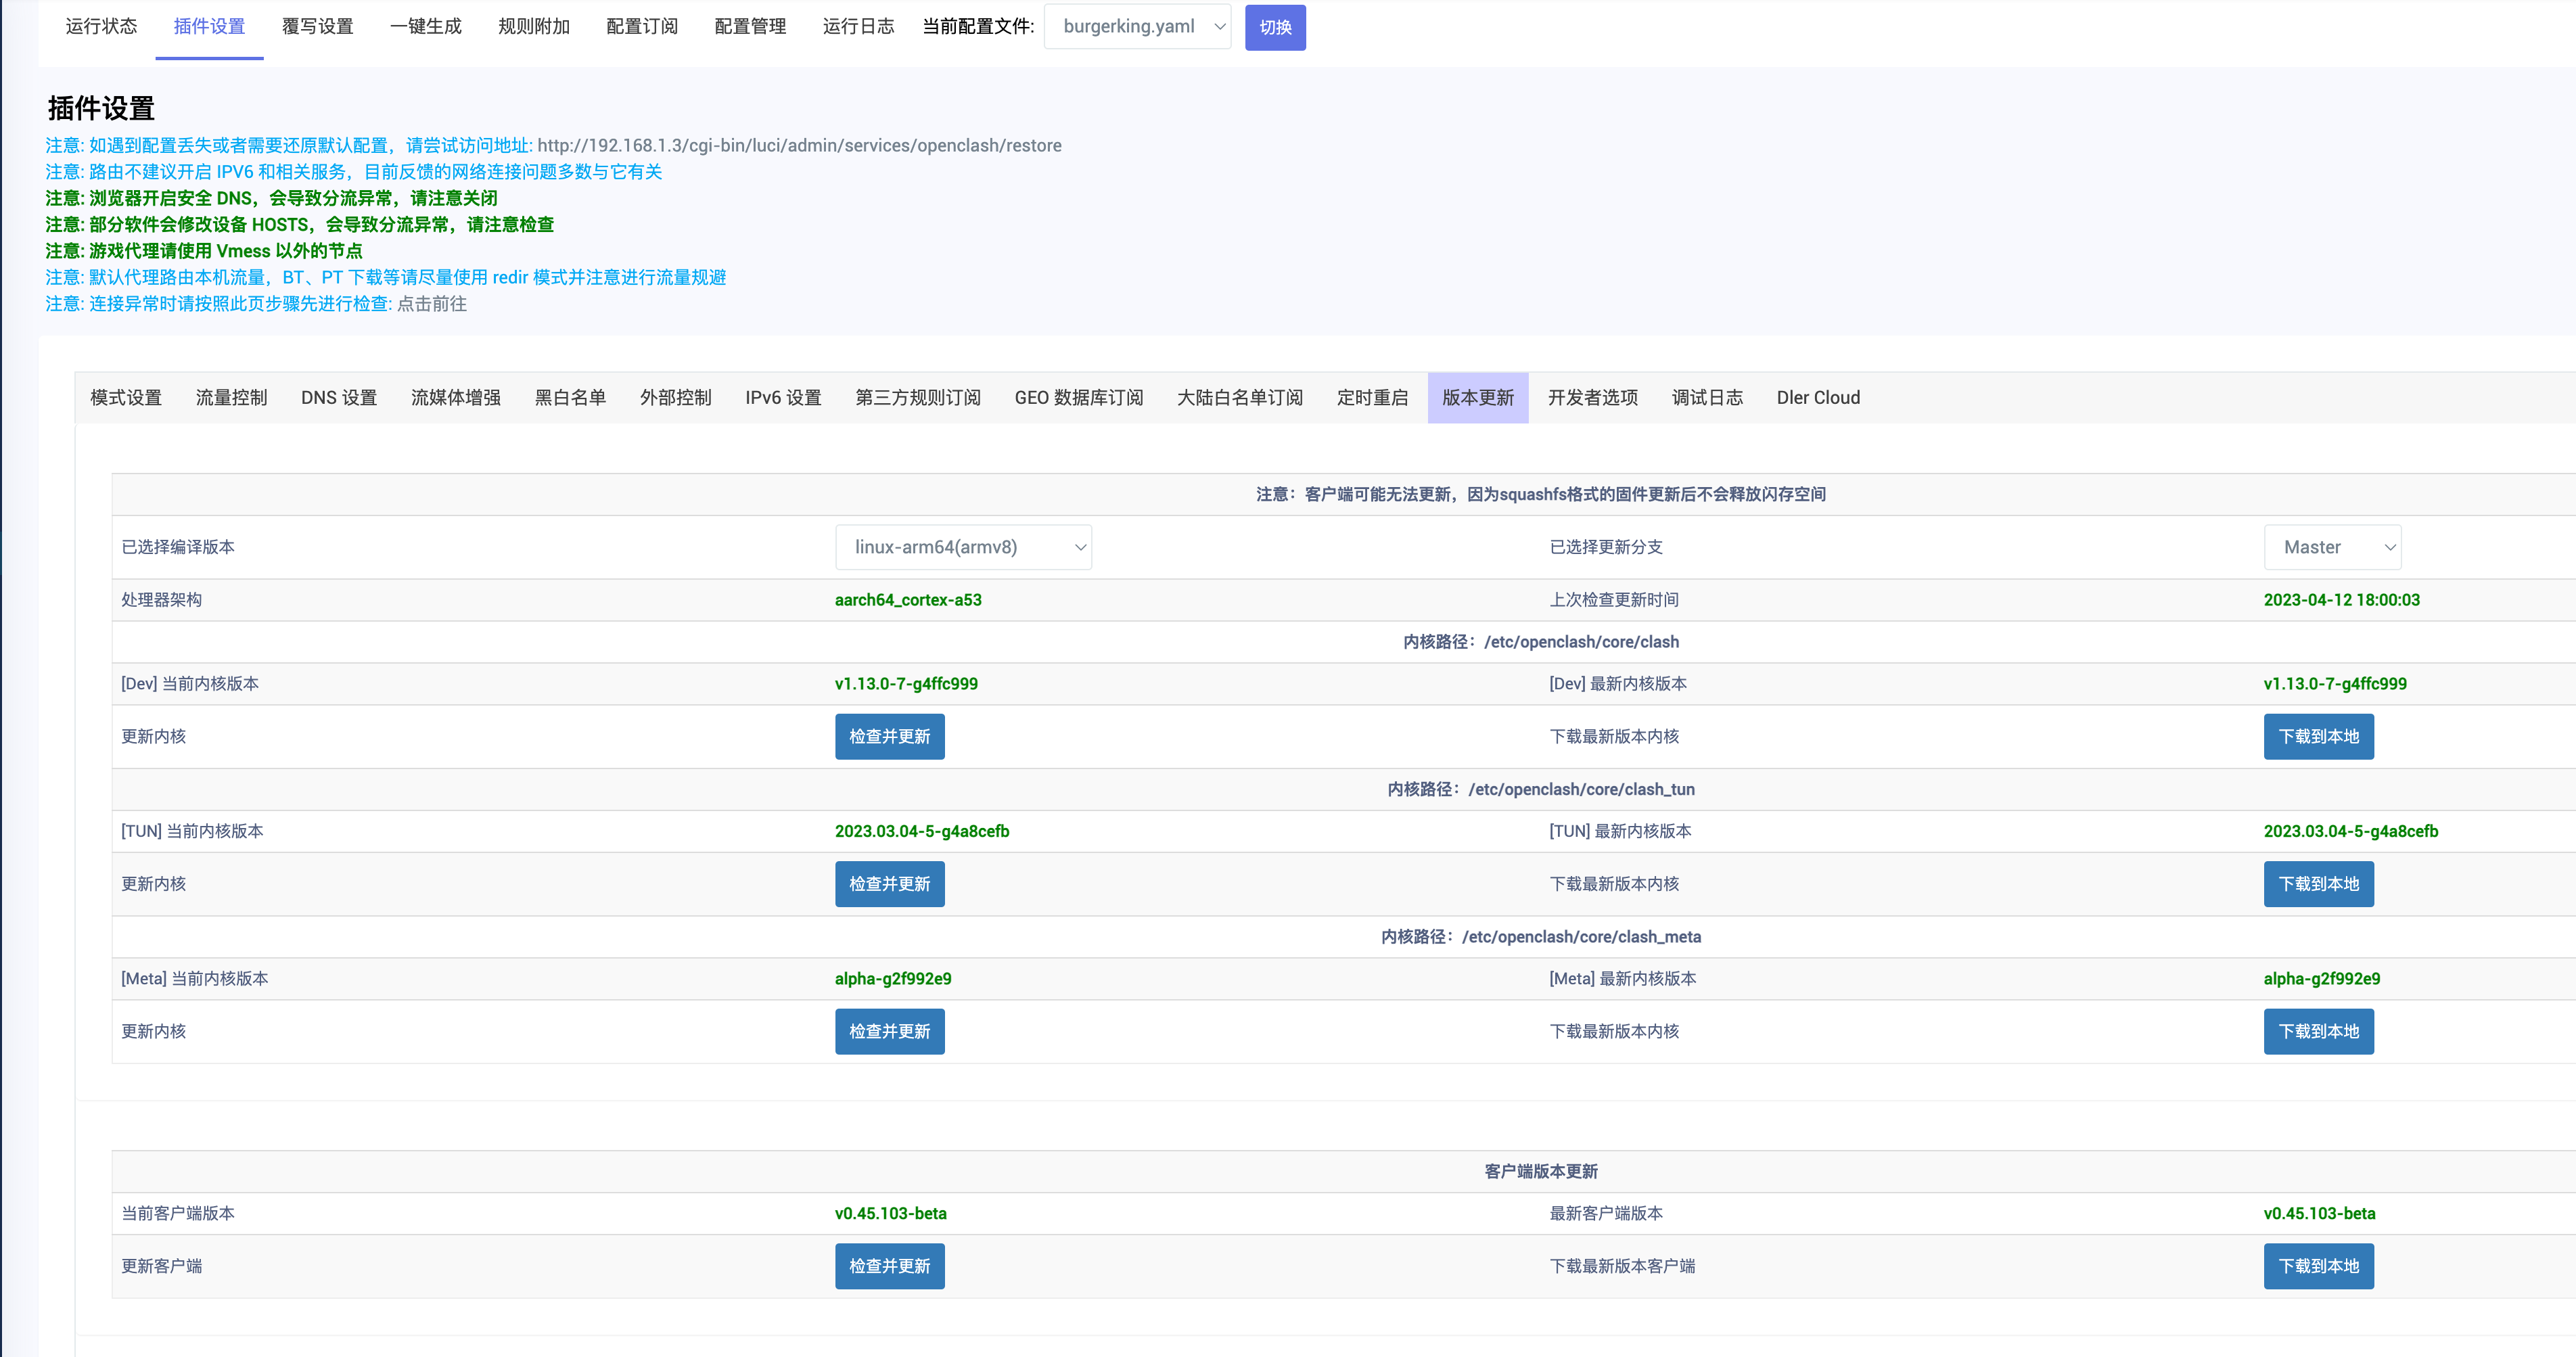Open 运行日志 tab
This screenshot has width=2576, height=1357.
[x=857, y=27]
